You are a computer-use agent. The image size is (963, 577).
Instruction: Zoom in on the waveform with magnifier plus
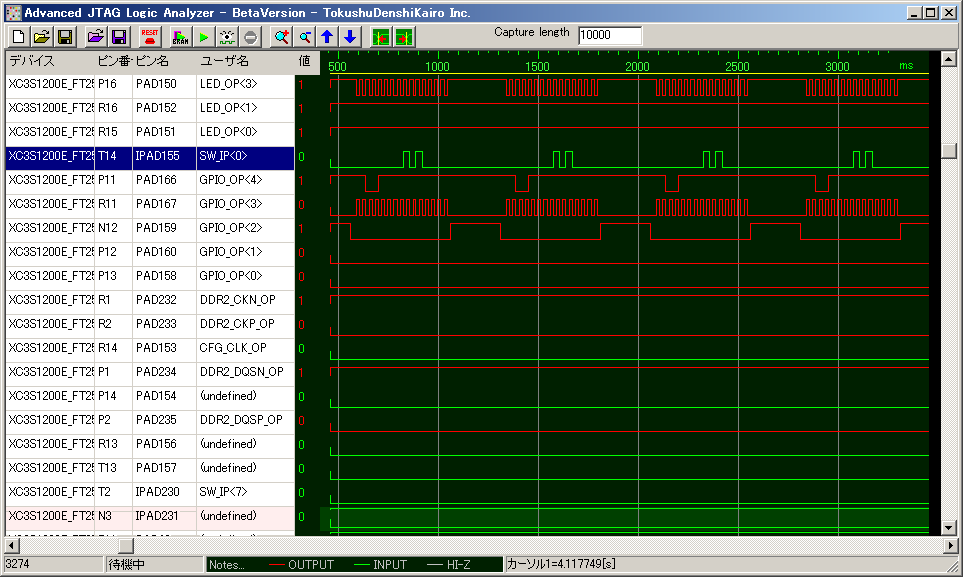pyautogui.click(x=281, y=37)
